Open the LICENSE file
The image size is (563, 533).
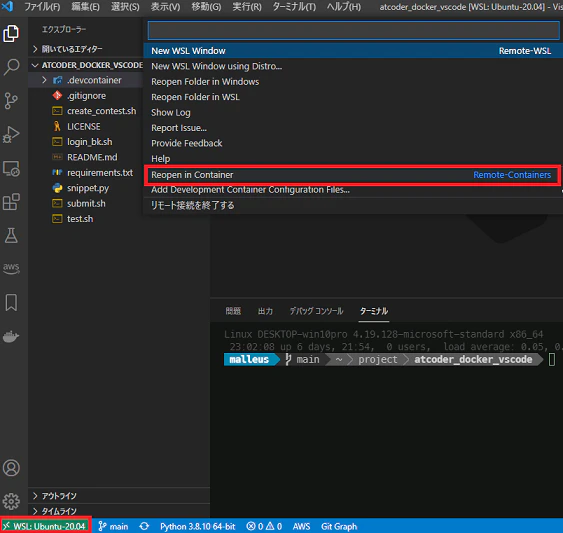[86, 126]
